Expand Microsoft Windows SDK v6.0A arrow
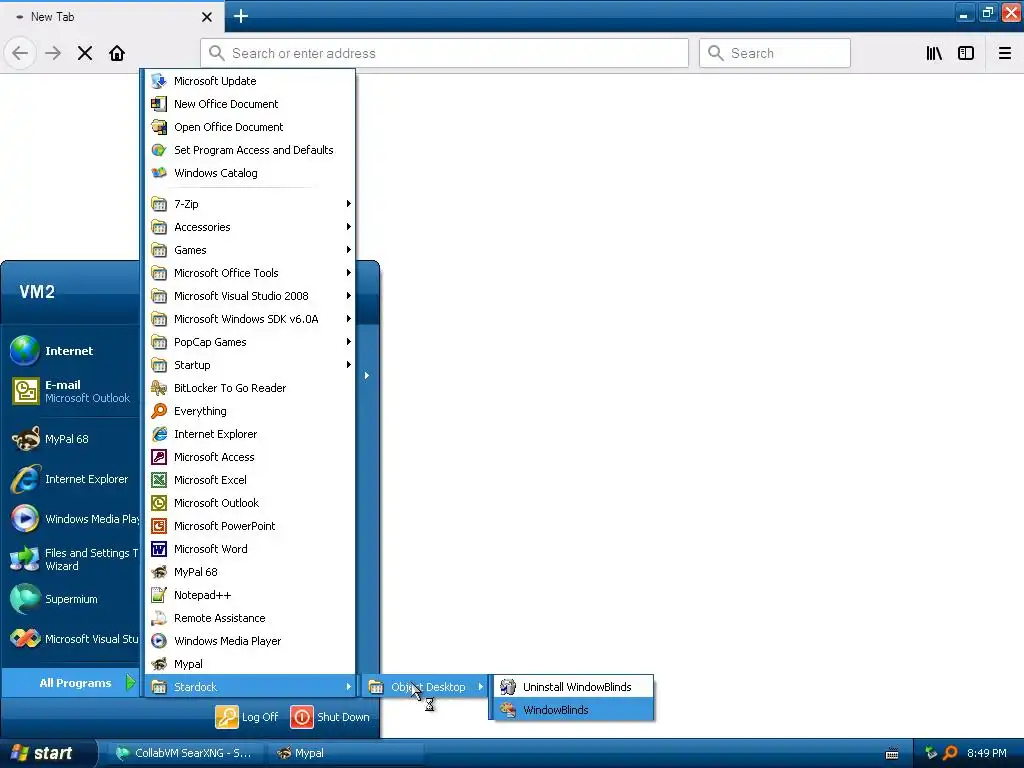 pos(349,319)
